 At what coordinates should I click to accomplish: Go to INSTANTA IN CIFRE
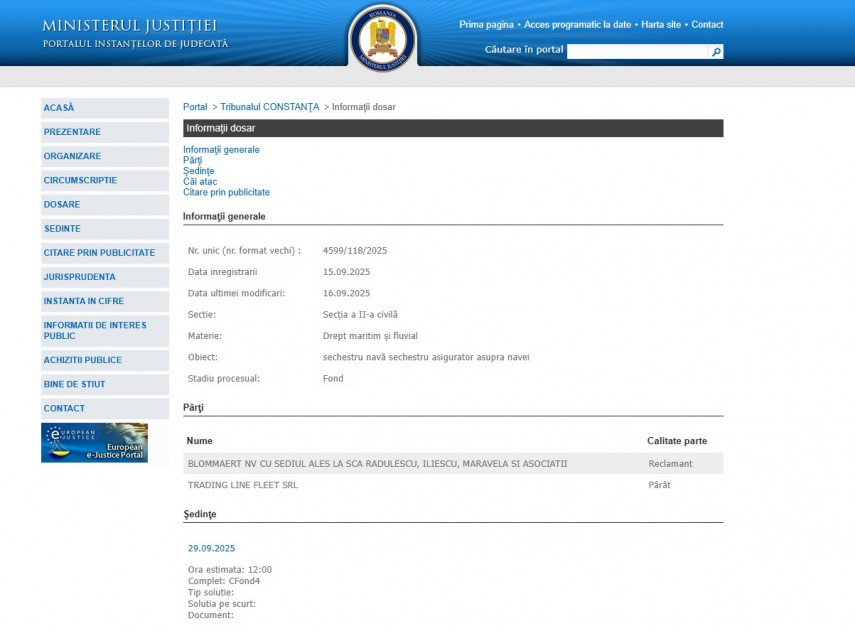click(x=105, y=301)
